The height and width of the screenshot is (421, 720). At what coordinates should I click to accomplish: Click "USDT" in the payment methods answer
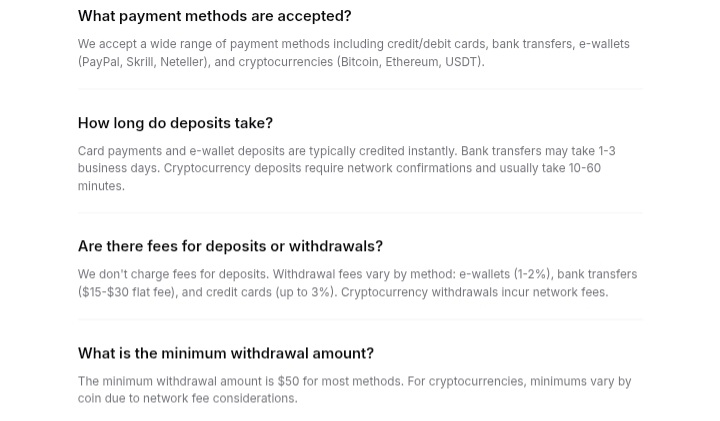coord(461,62)
